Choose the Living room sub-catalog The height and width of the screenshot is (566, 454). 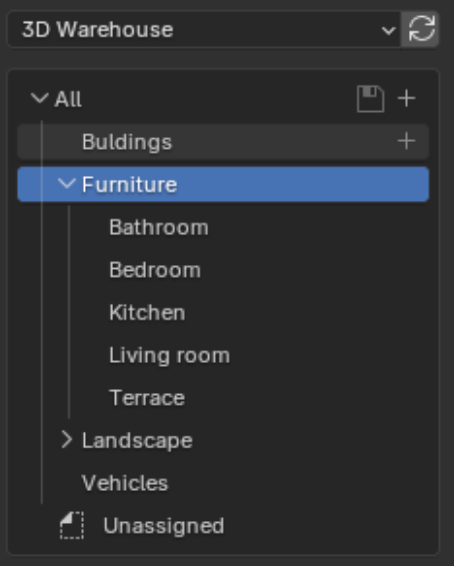coord(170,356)
